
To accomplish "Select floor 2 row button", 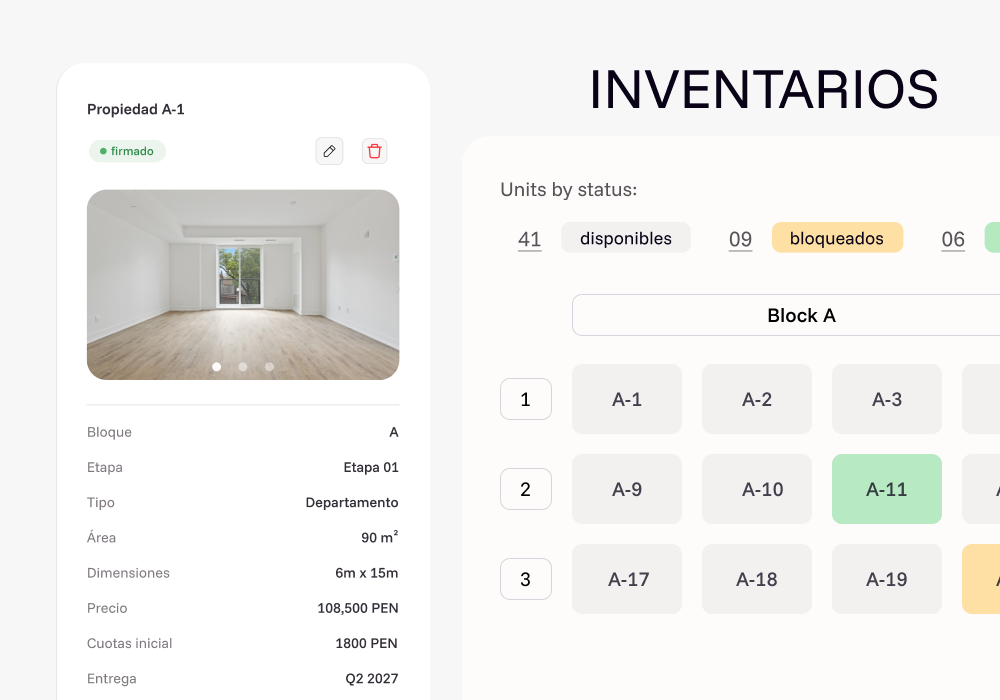I will point(526,489).
